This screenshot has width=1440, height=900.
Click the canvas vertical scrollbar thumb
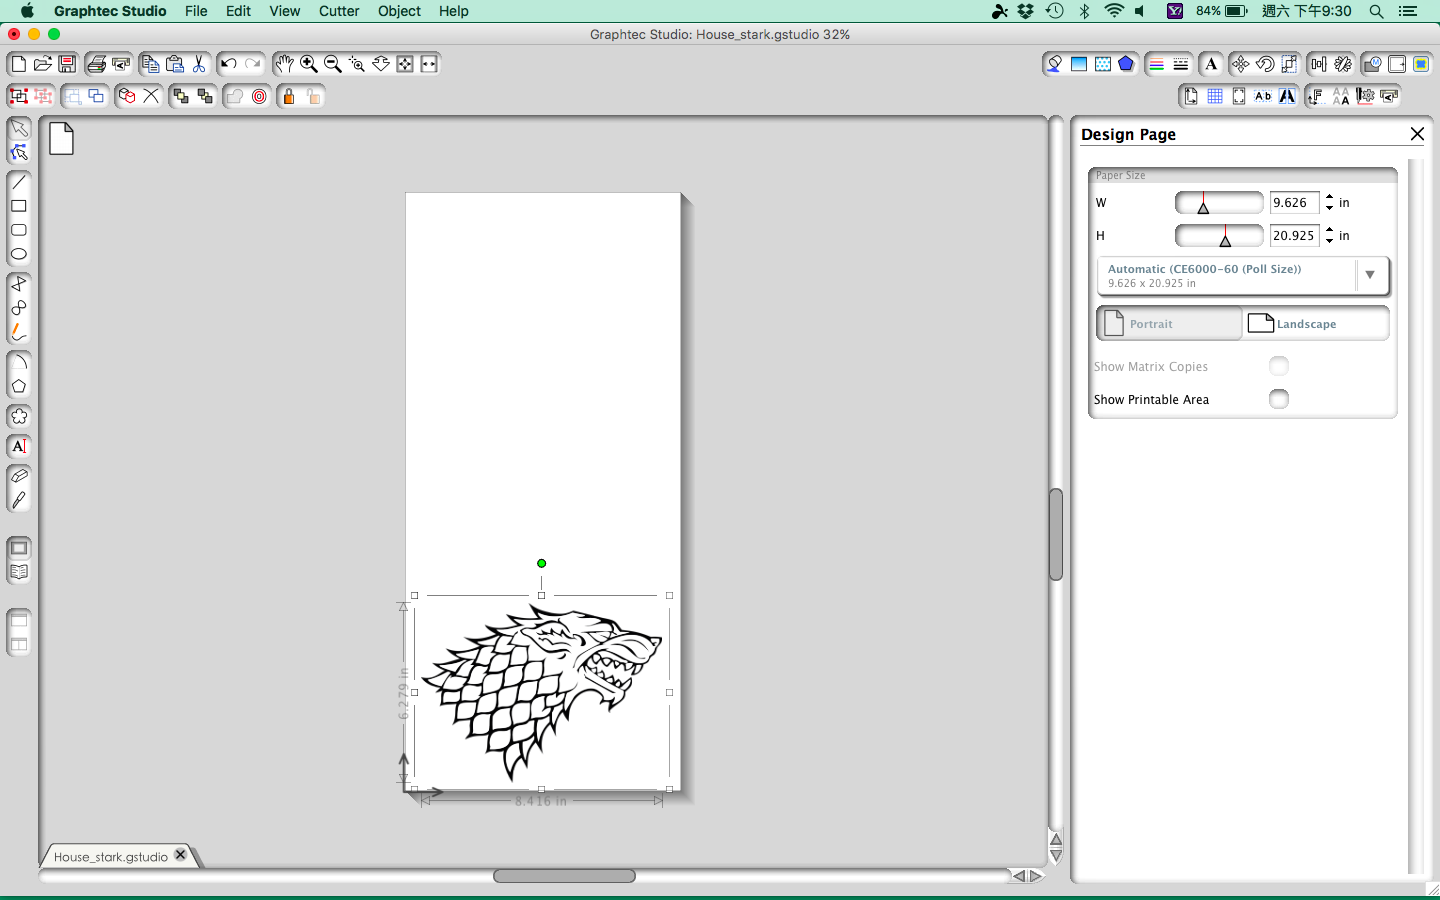(x=1056, y=534)
